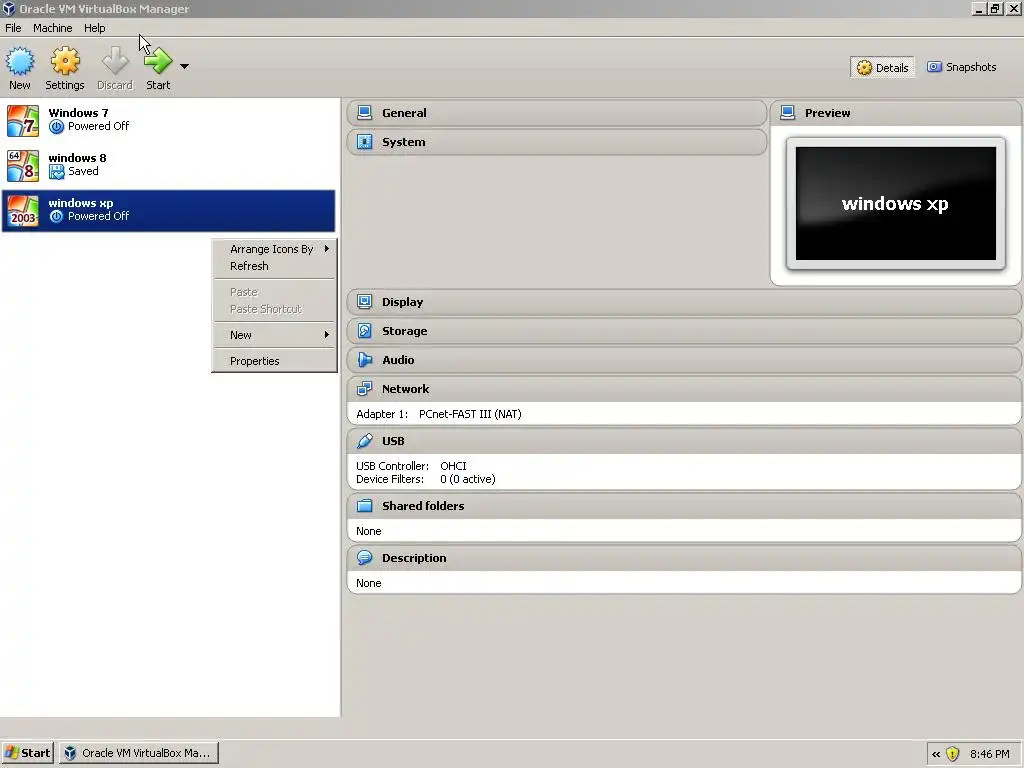Image resolution: width=1024 pixels, height=768 pixels.
Task: Open the dropdown arrow beside Start
Action: click(184, 66)
